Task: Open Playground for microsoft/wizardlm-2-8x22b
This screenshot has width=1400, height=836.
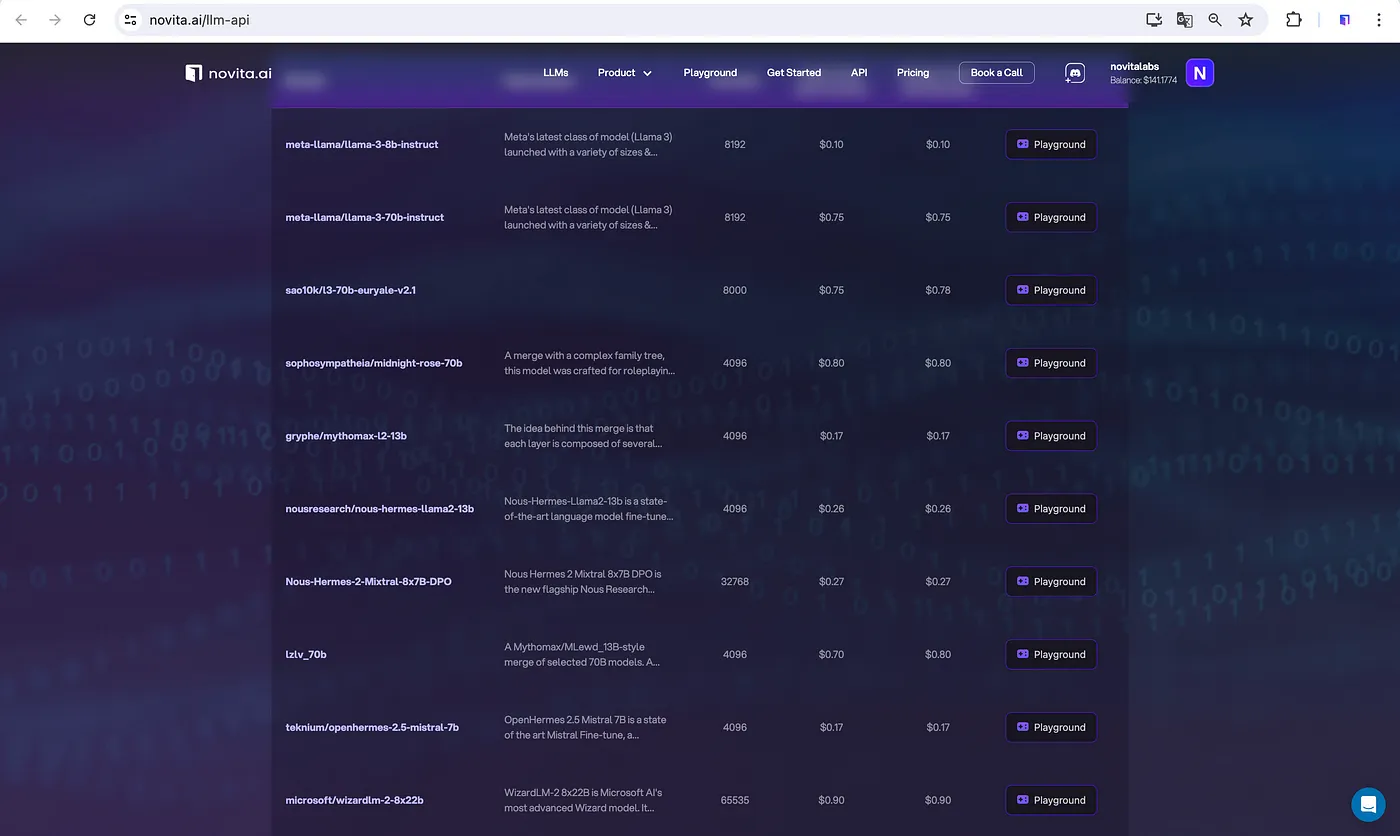Action: pos(1051,801)
